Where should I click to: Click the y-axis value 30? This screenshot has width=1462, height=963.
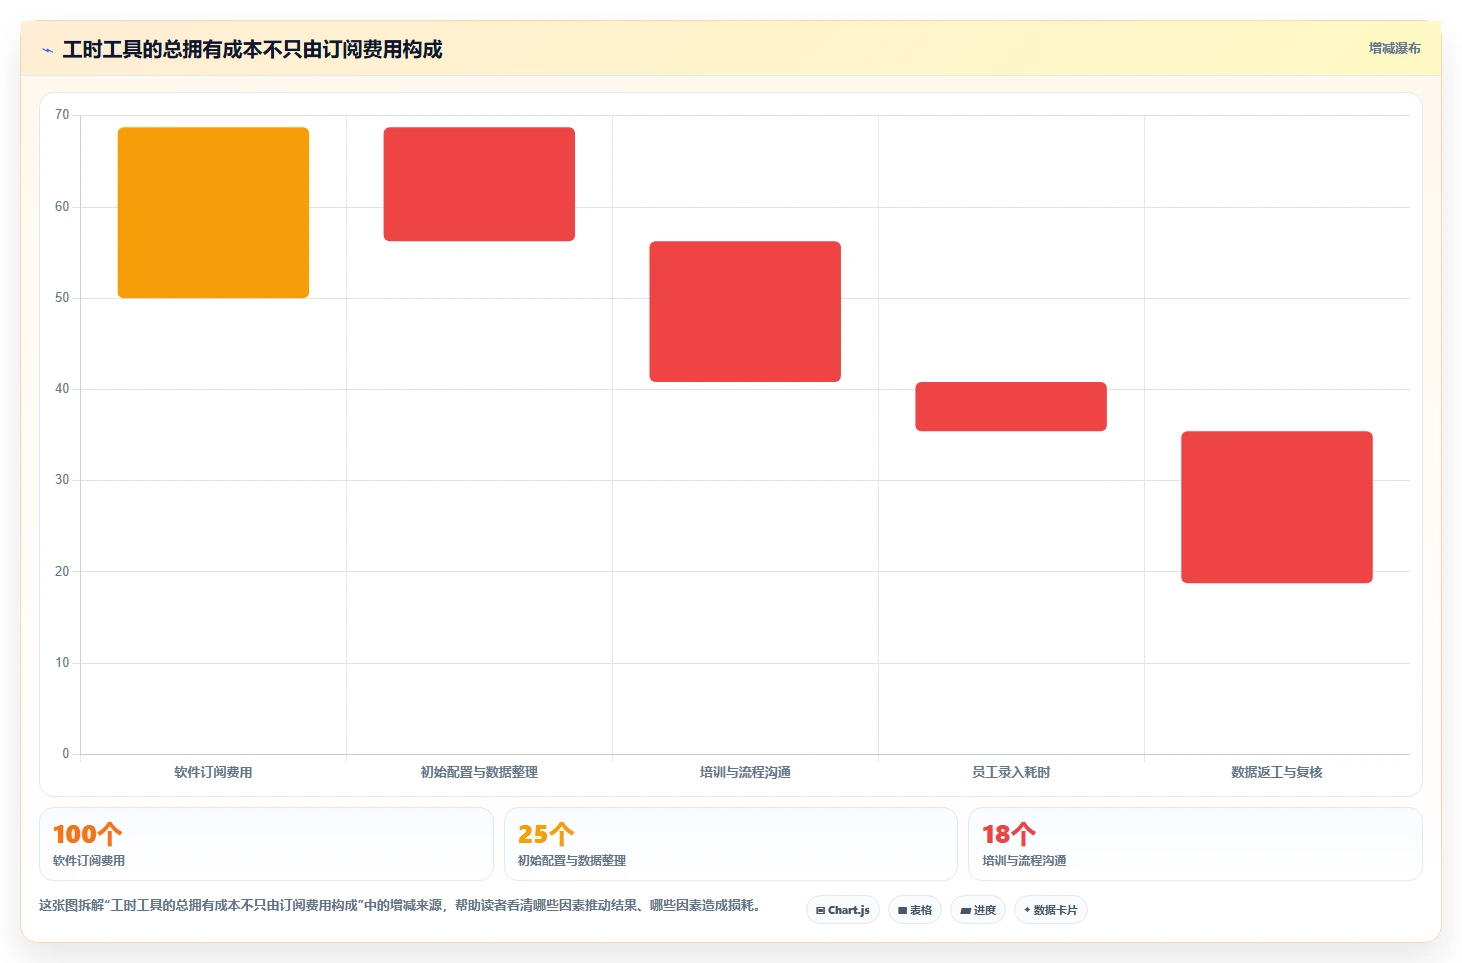tap(62, 480)
